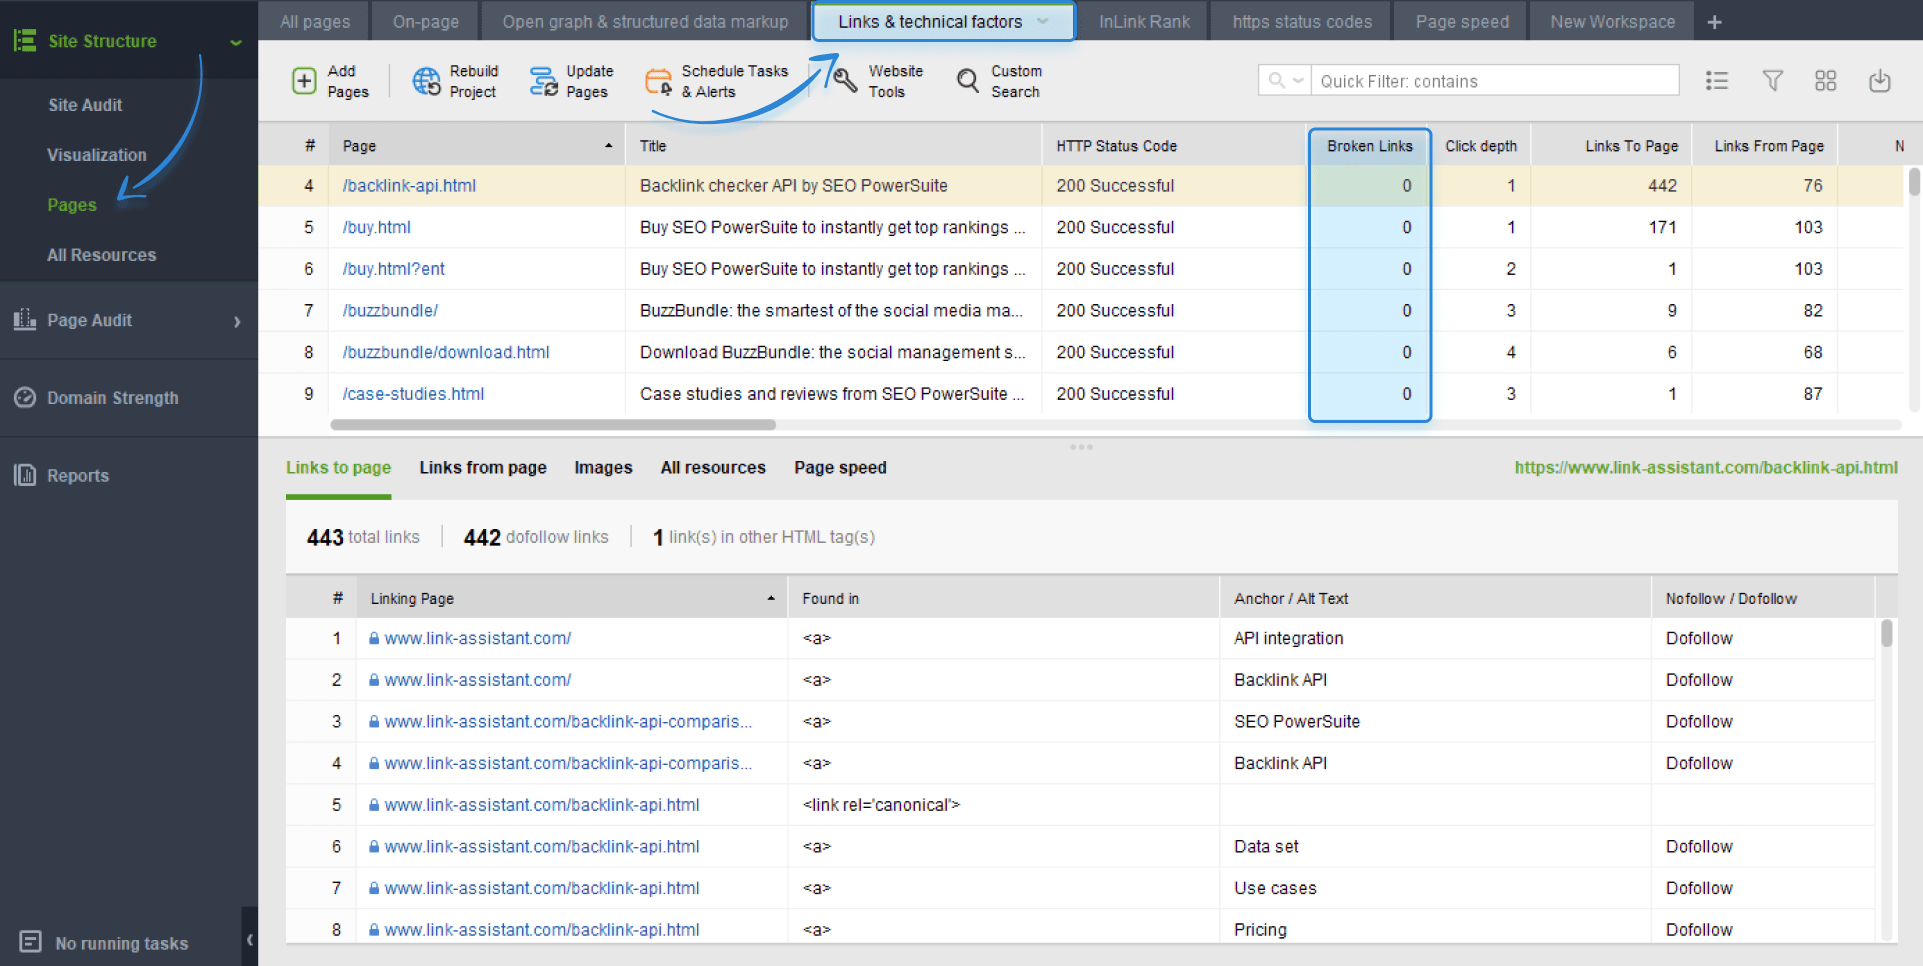
Task: Switch to the On-page tab
Action: pos(426,21)
